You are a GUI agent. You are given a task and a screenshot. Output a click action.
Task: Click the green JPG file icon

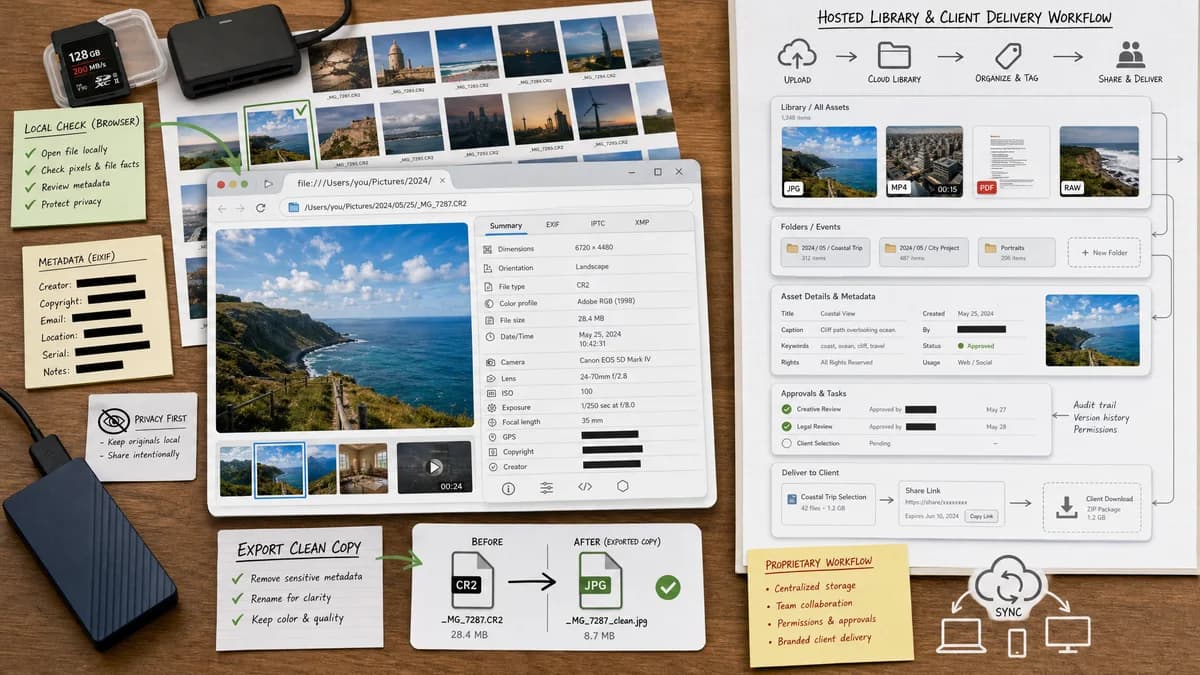point(601,580)
